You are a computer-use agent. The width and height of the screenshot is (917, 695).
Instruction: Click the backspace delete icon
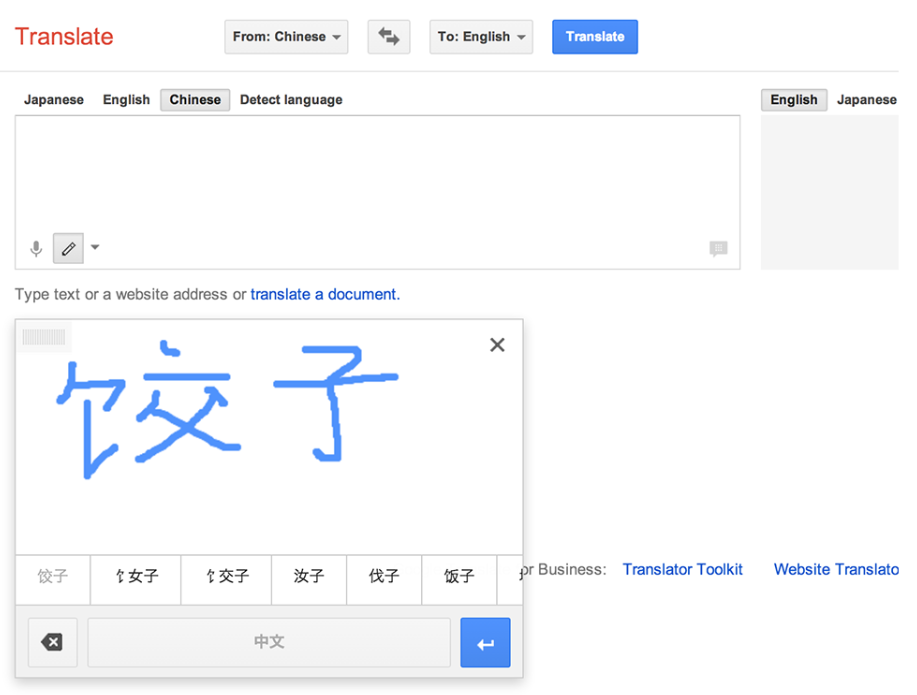52,642
